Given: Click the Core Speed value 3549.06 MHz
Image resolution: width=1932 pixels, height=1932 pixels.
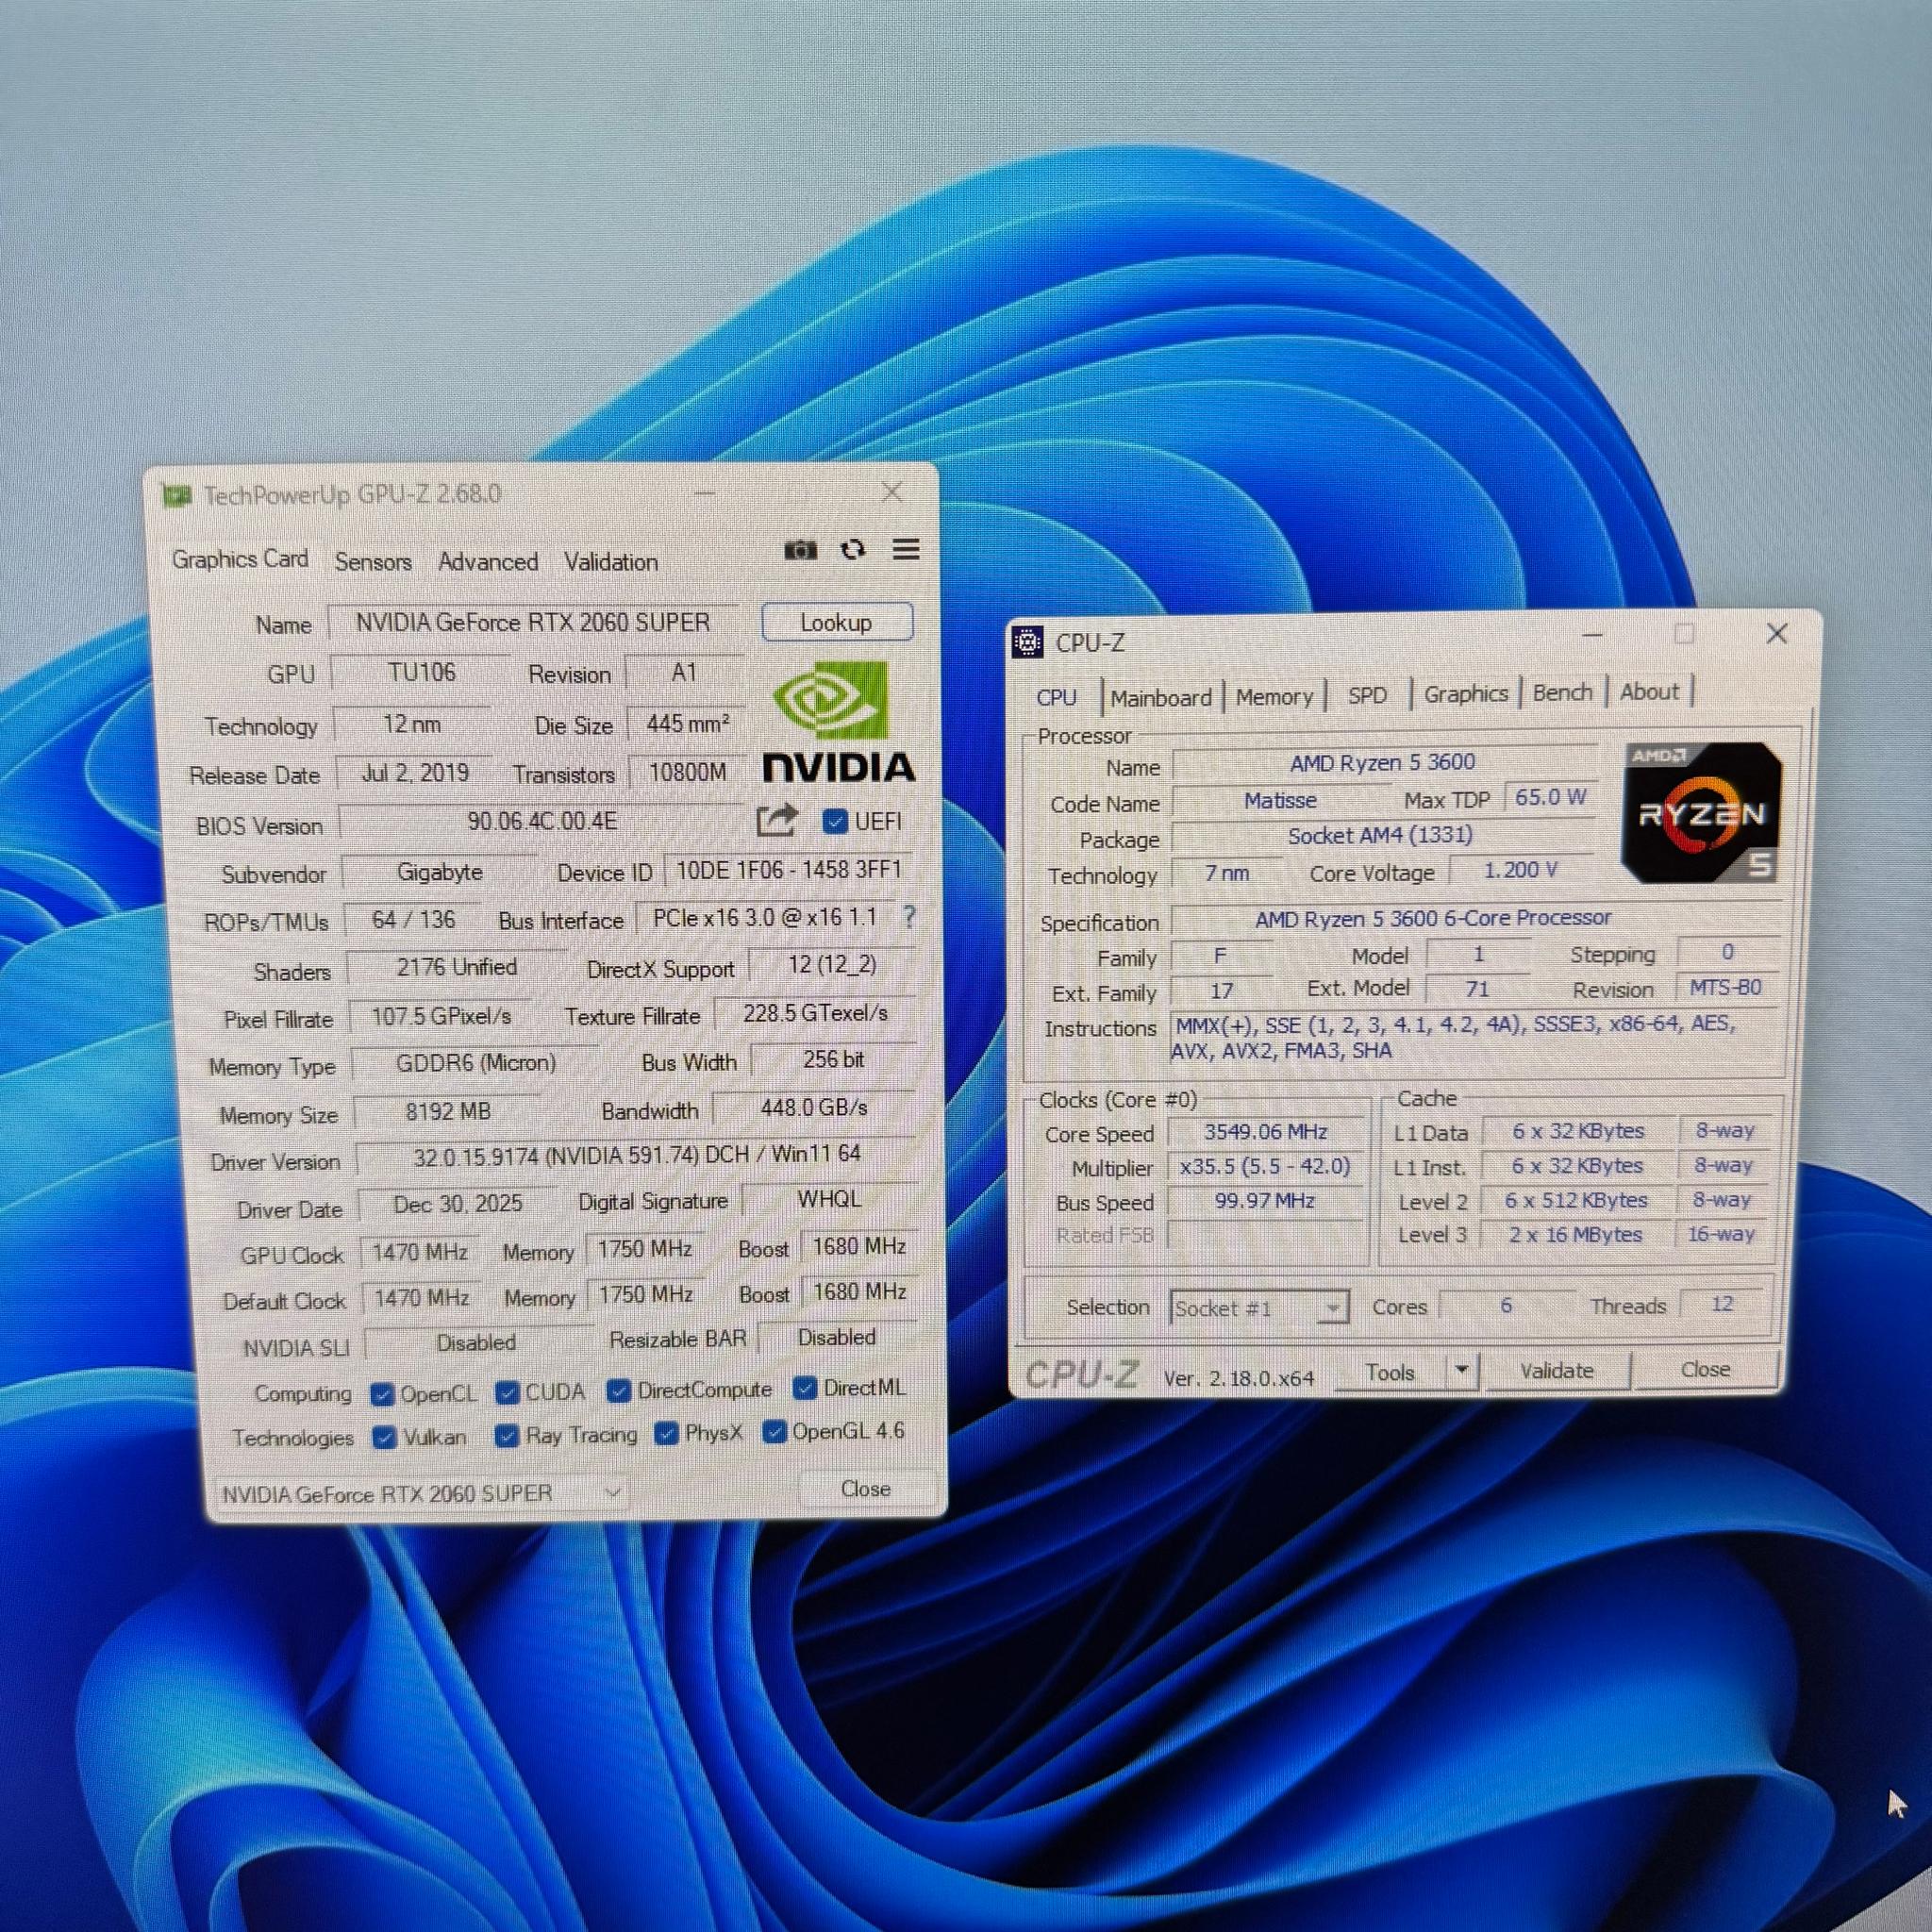Looking at the screenshot, I should click(1266, 1132).
